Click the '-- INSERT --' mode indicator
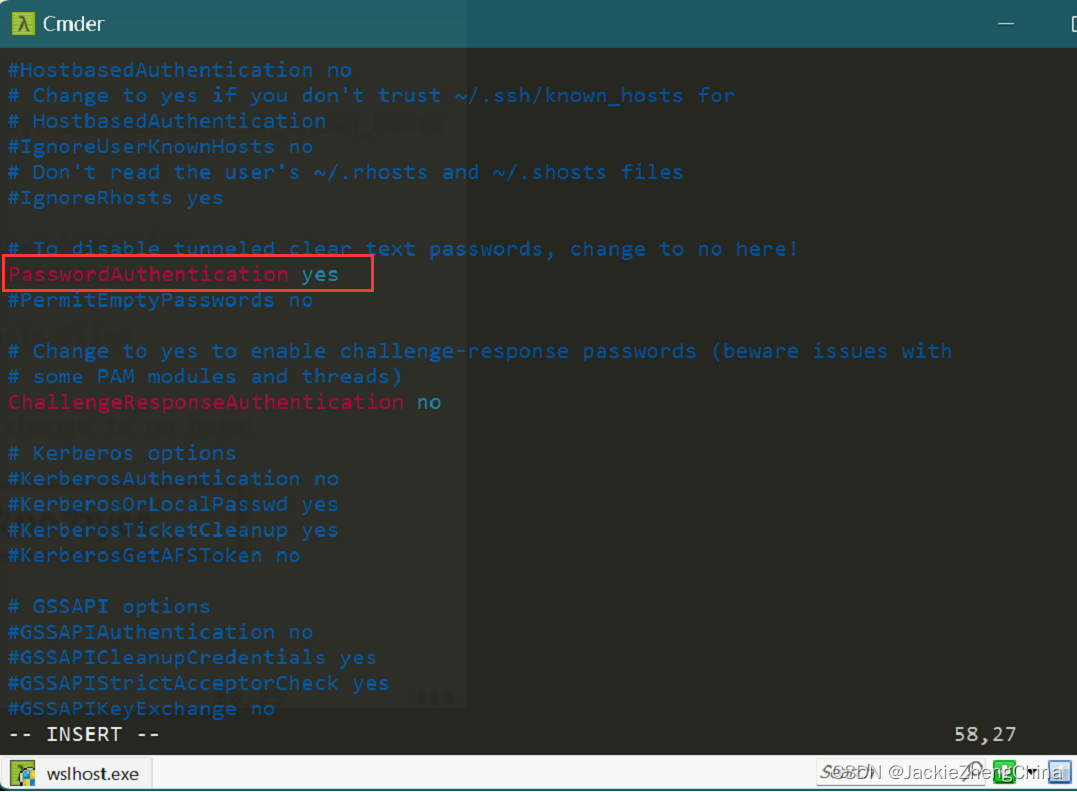Image resolution: width=1077 pixels, height=792 pixels. 84,734
